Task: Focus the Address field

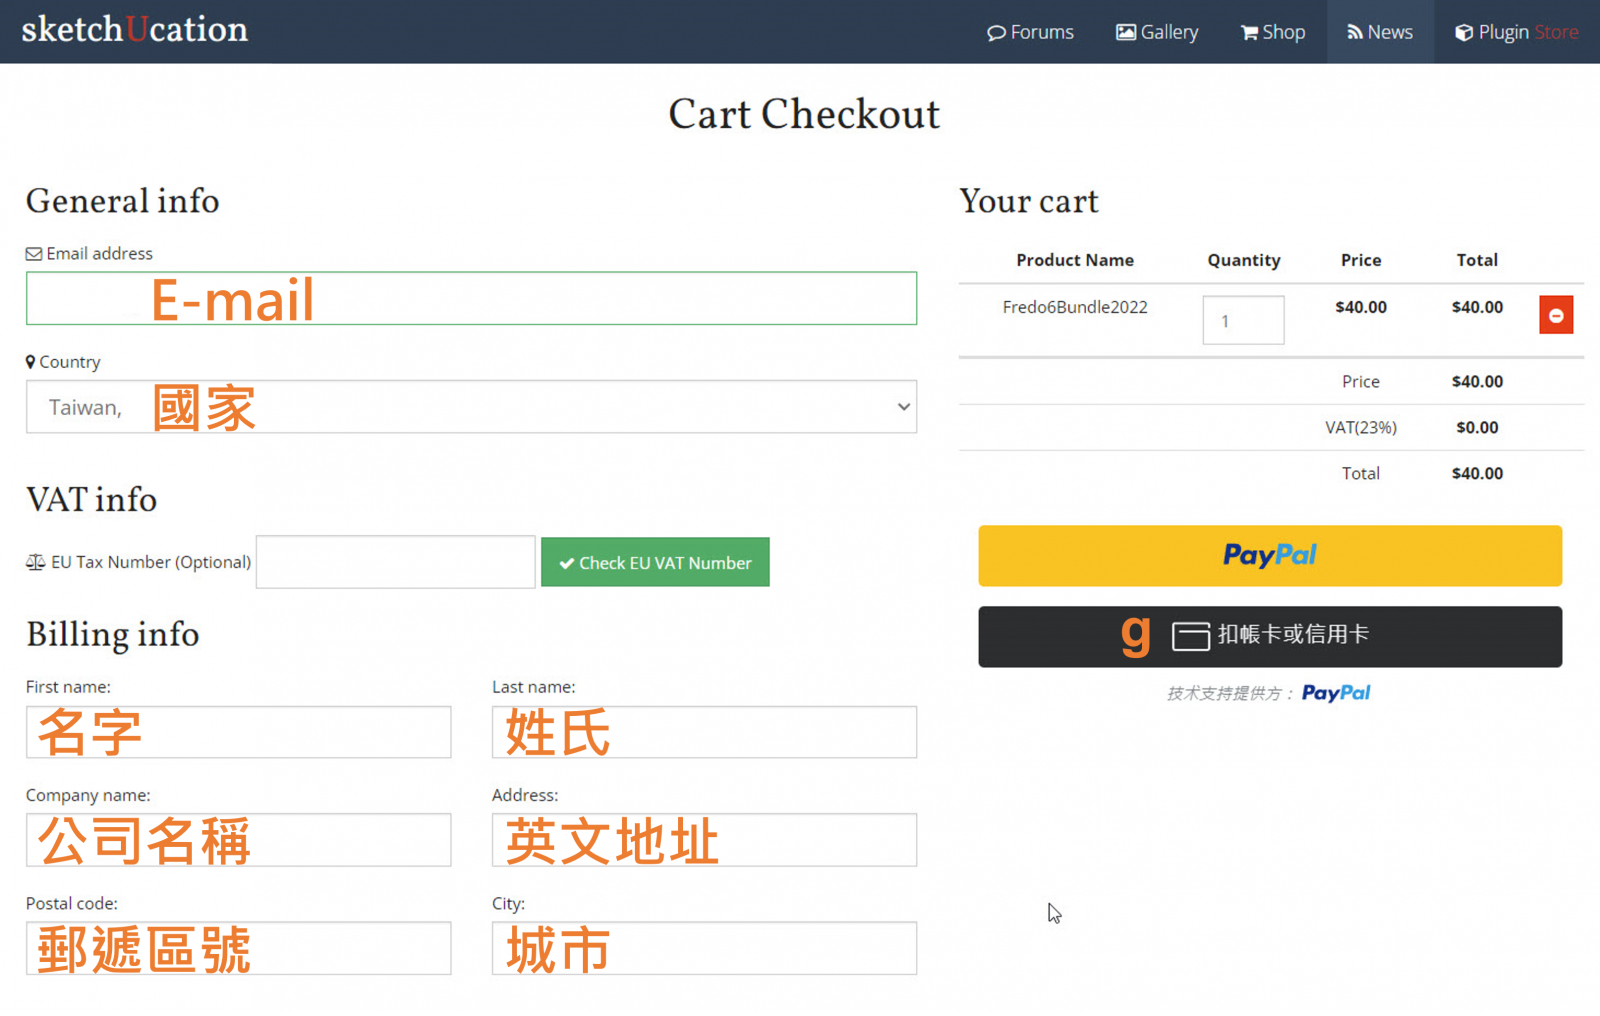Action: (704, 840)
